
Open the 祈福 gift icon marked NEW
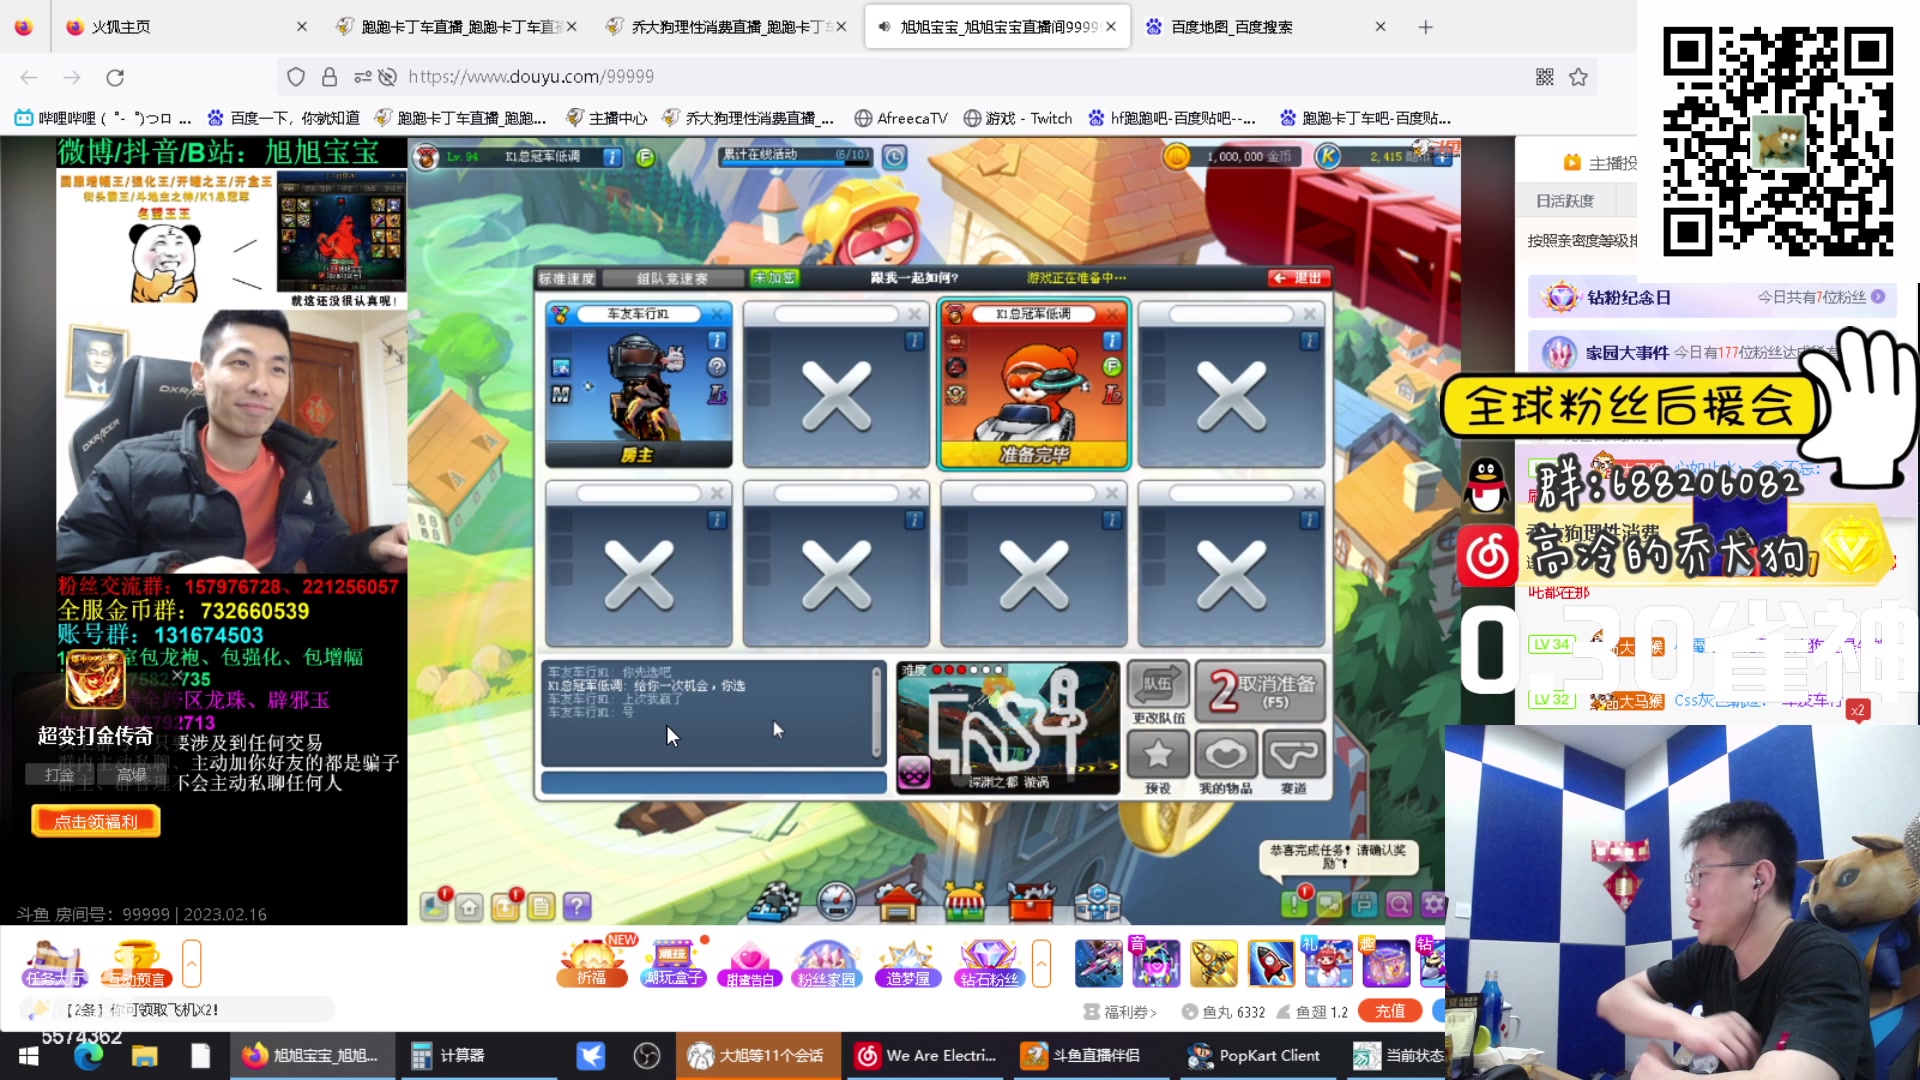pyautogui.click(x=590, y=962)
